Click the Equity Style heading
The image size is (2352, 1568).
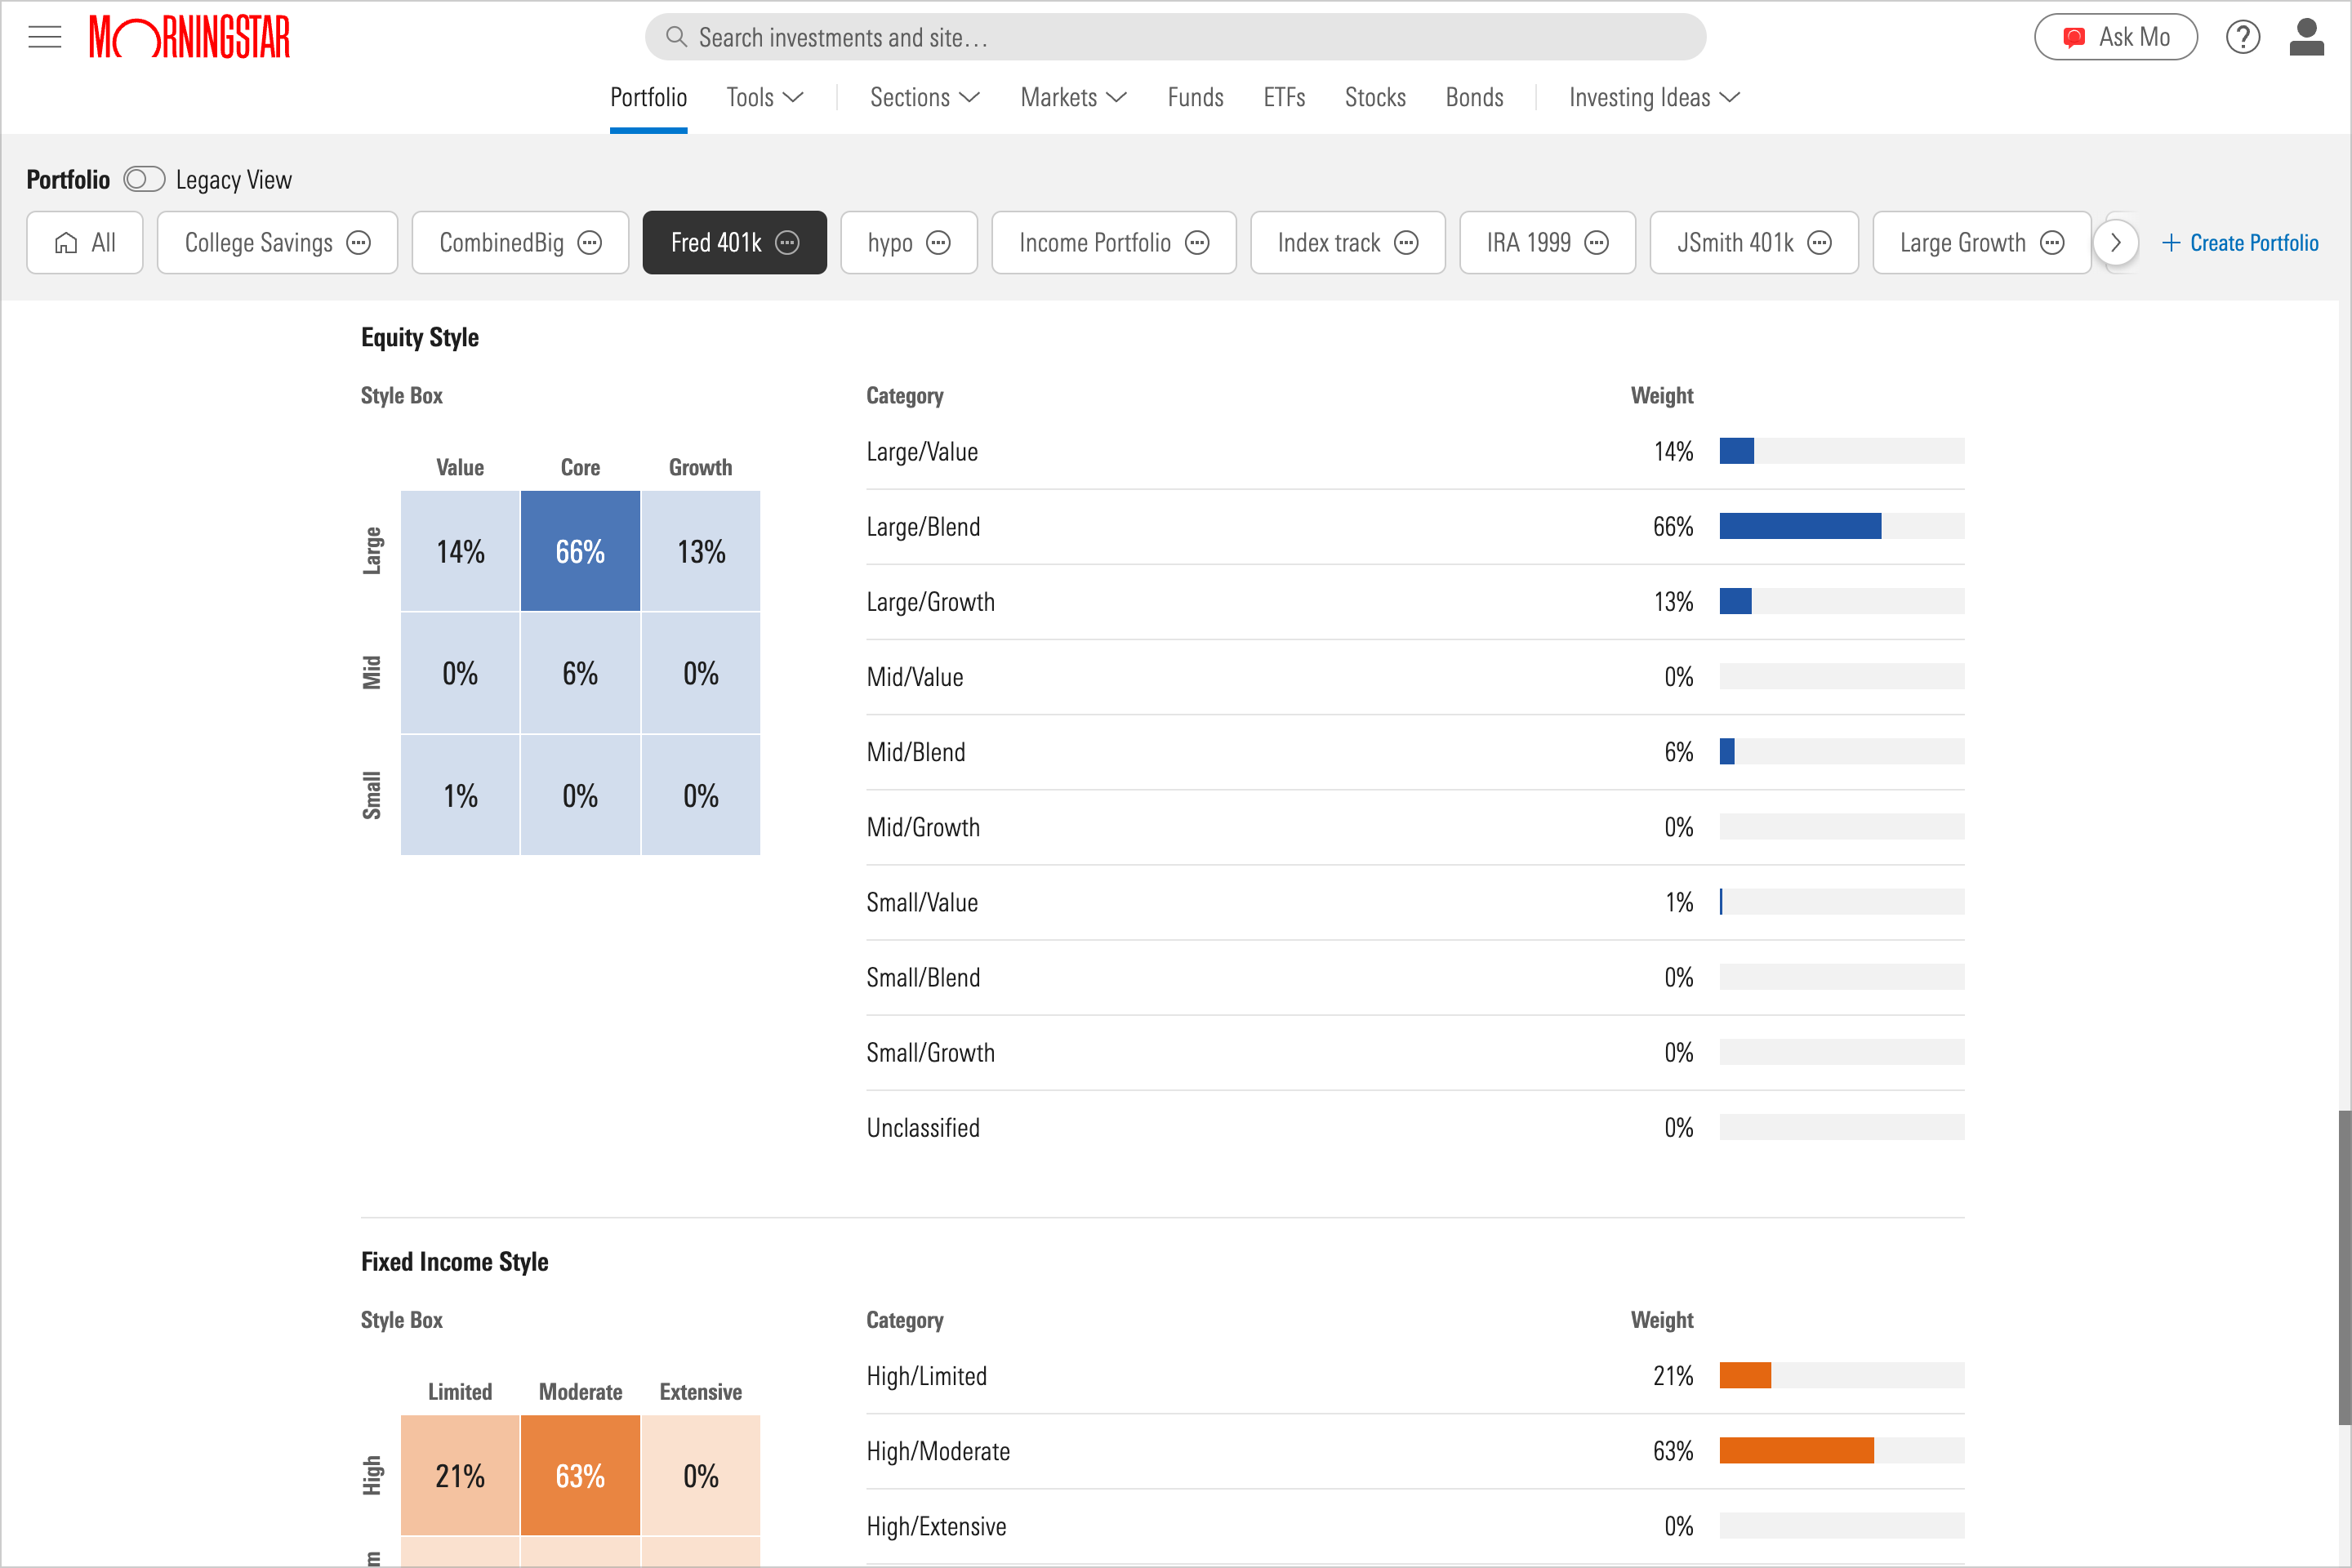420,337
